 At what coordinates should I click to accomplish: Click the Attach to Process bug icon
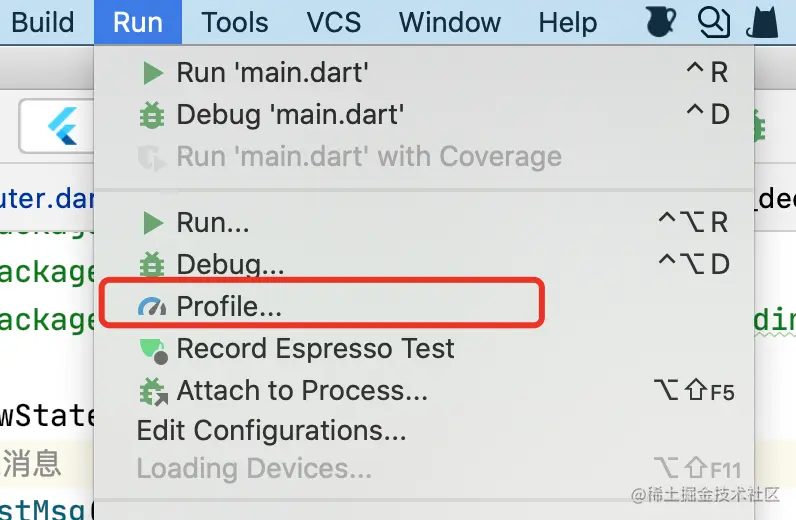[153, 391]
